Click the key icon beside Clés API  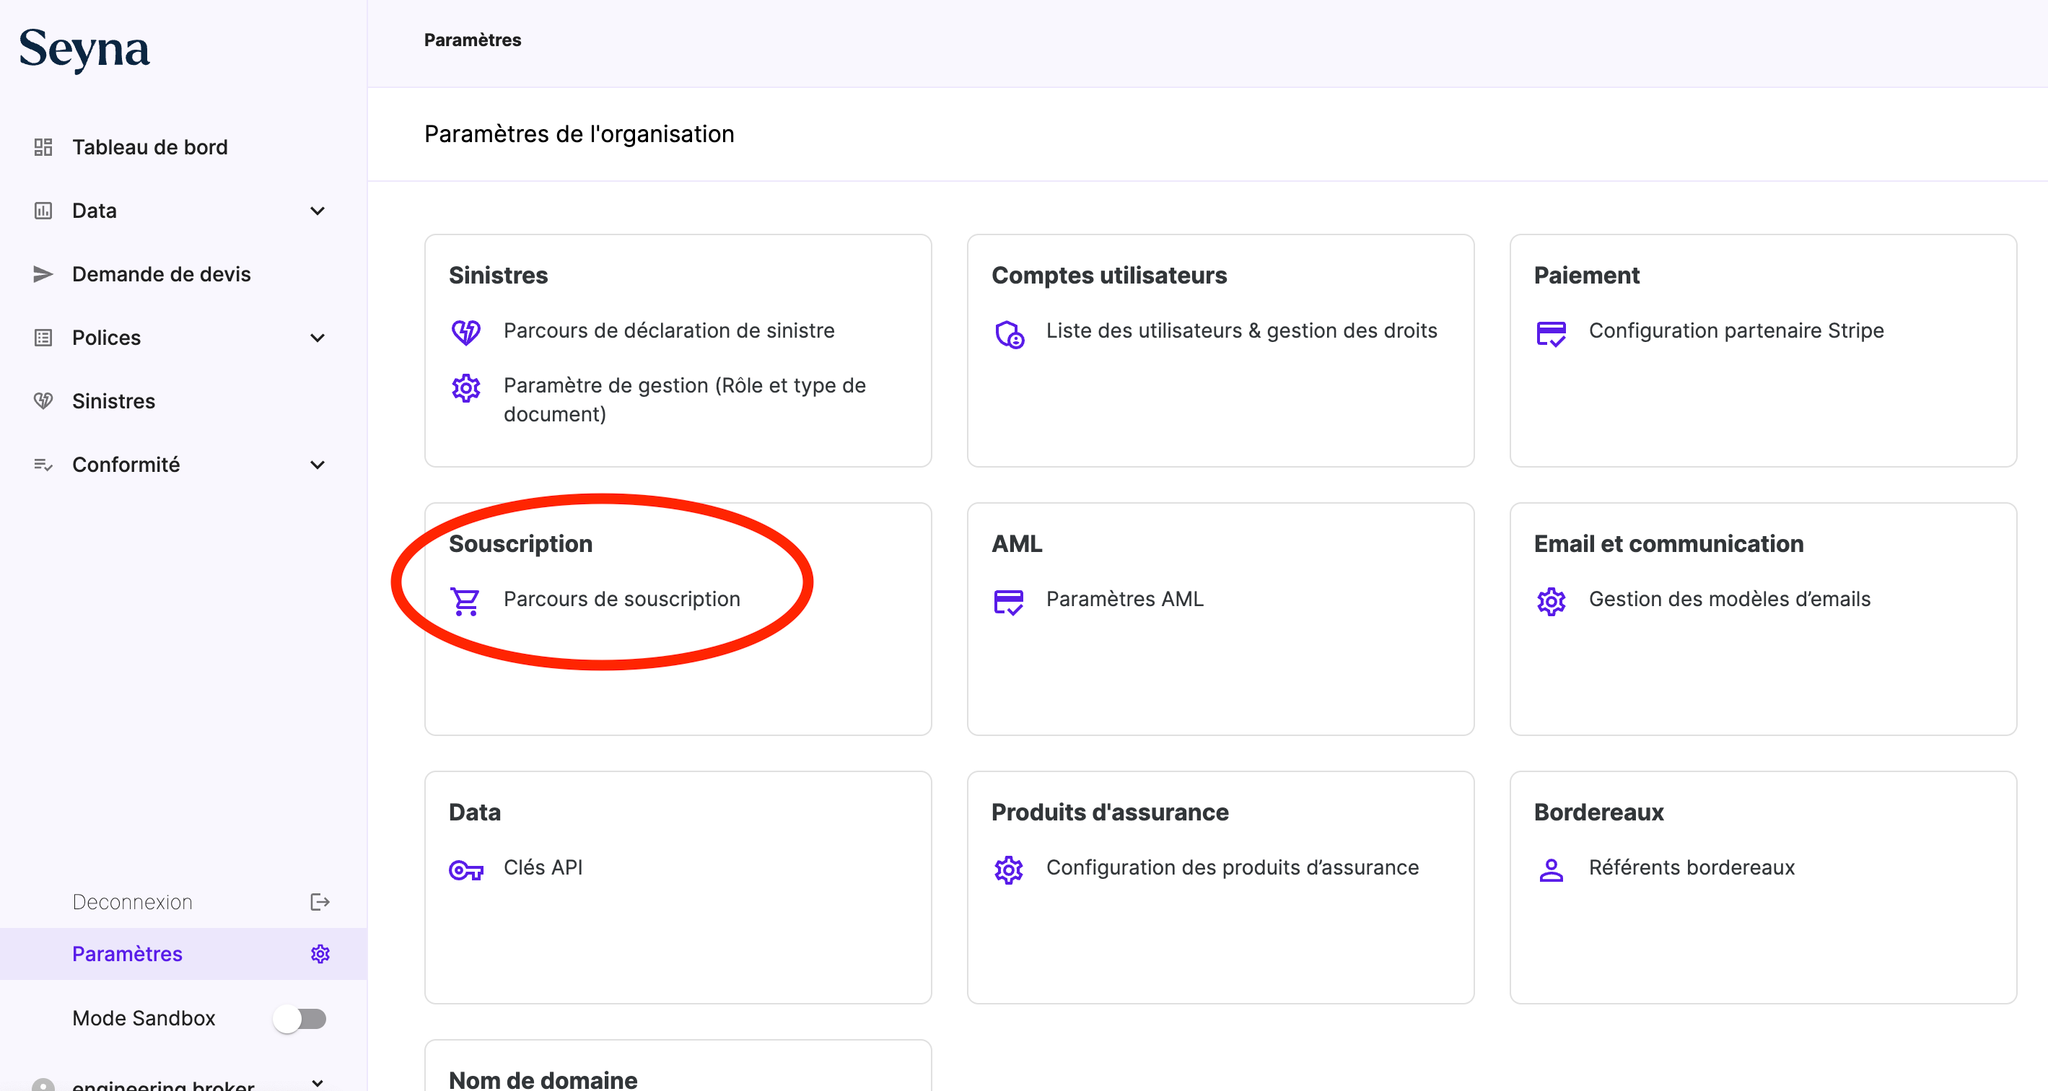point(466,870)
